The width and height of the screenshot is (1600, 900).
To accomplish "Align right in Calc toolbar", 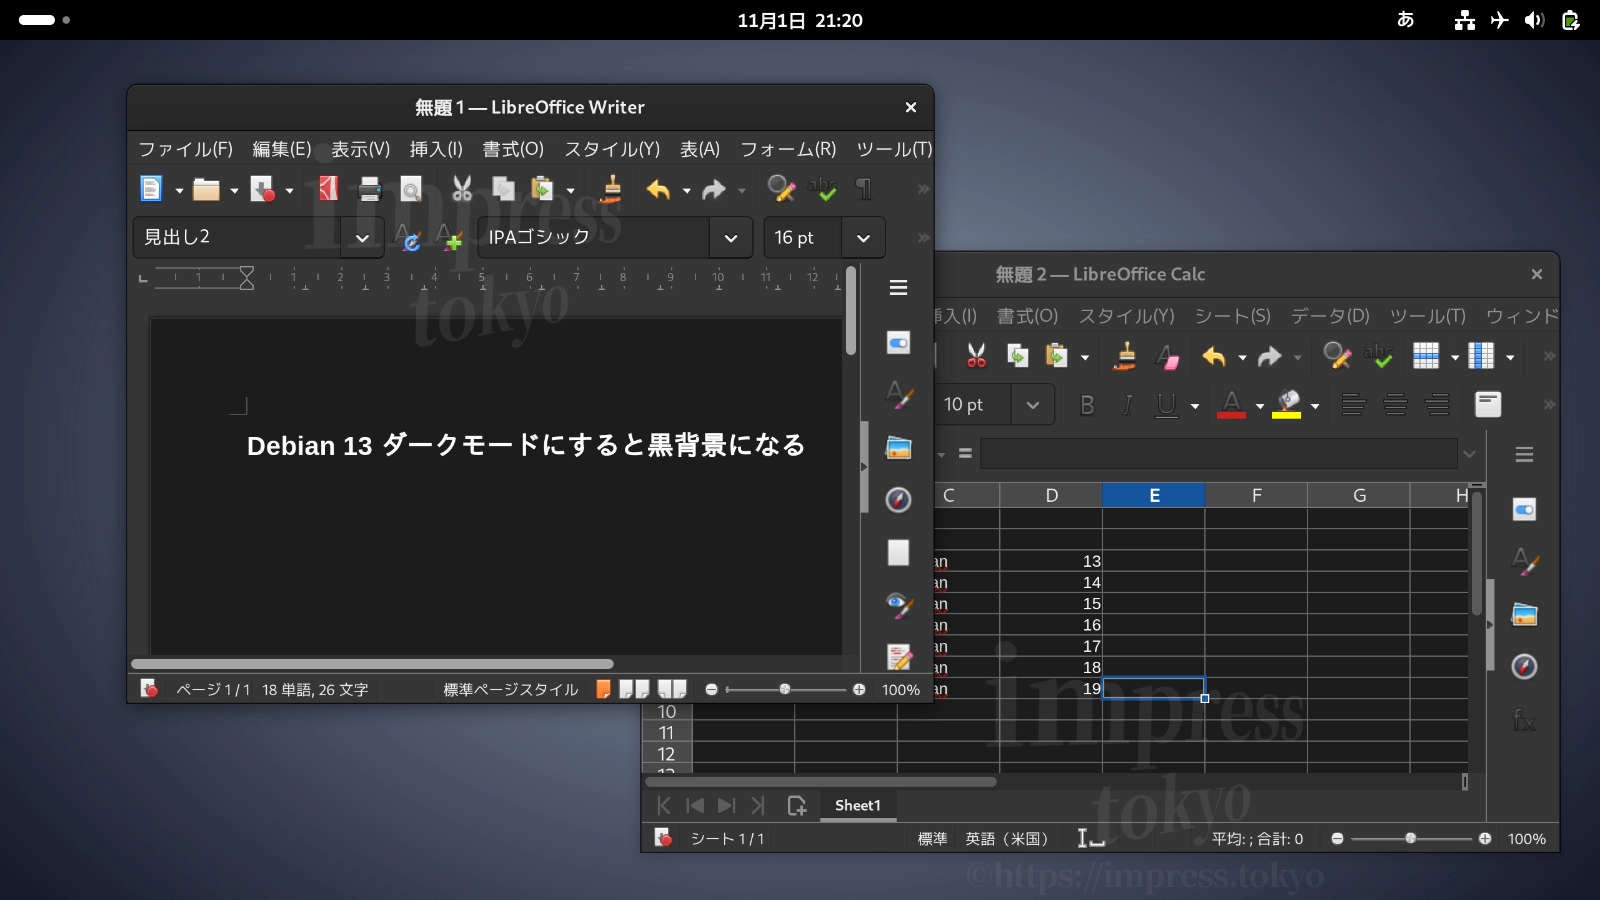I will pyautogui.click(x=1437, y=405).
